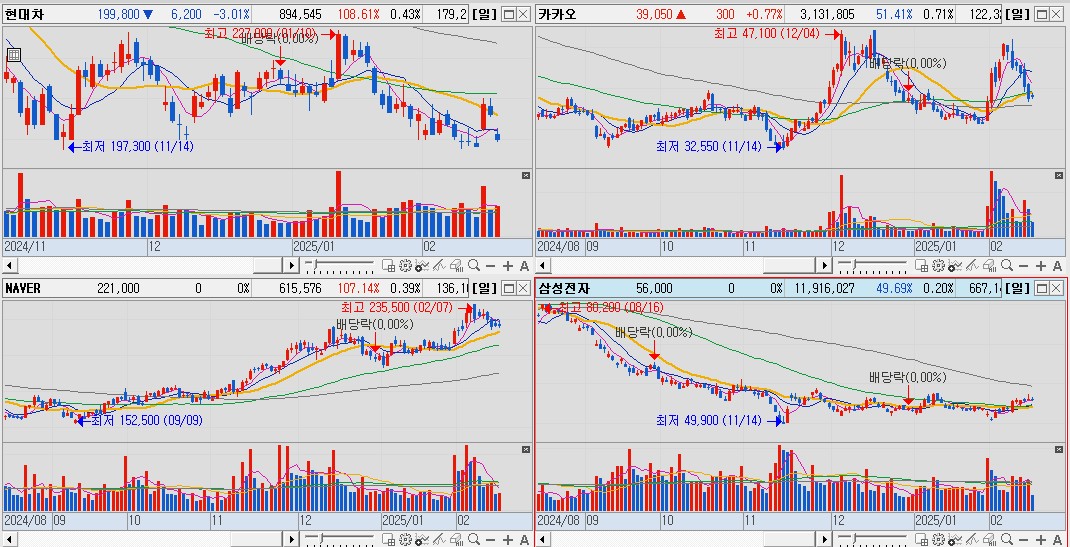Close the volume pane in 카카오 chart

click(x=1059, y=175)
